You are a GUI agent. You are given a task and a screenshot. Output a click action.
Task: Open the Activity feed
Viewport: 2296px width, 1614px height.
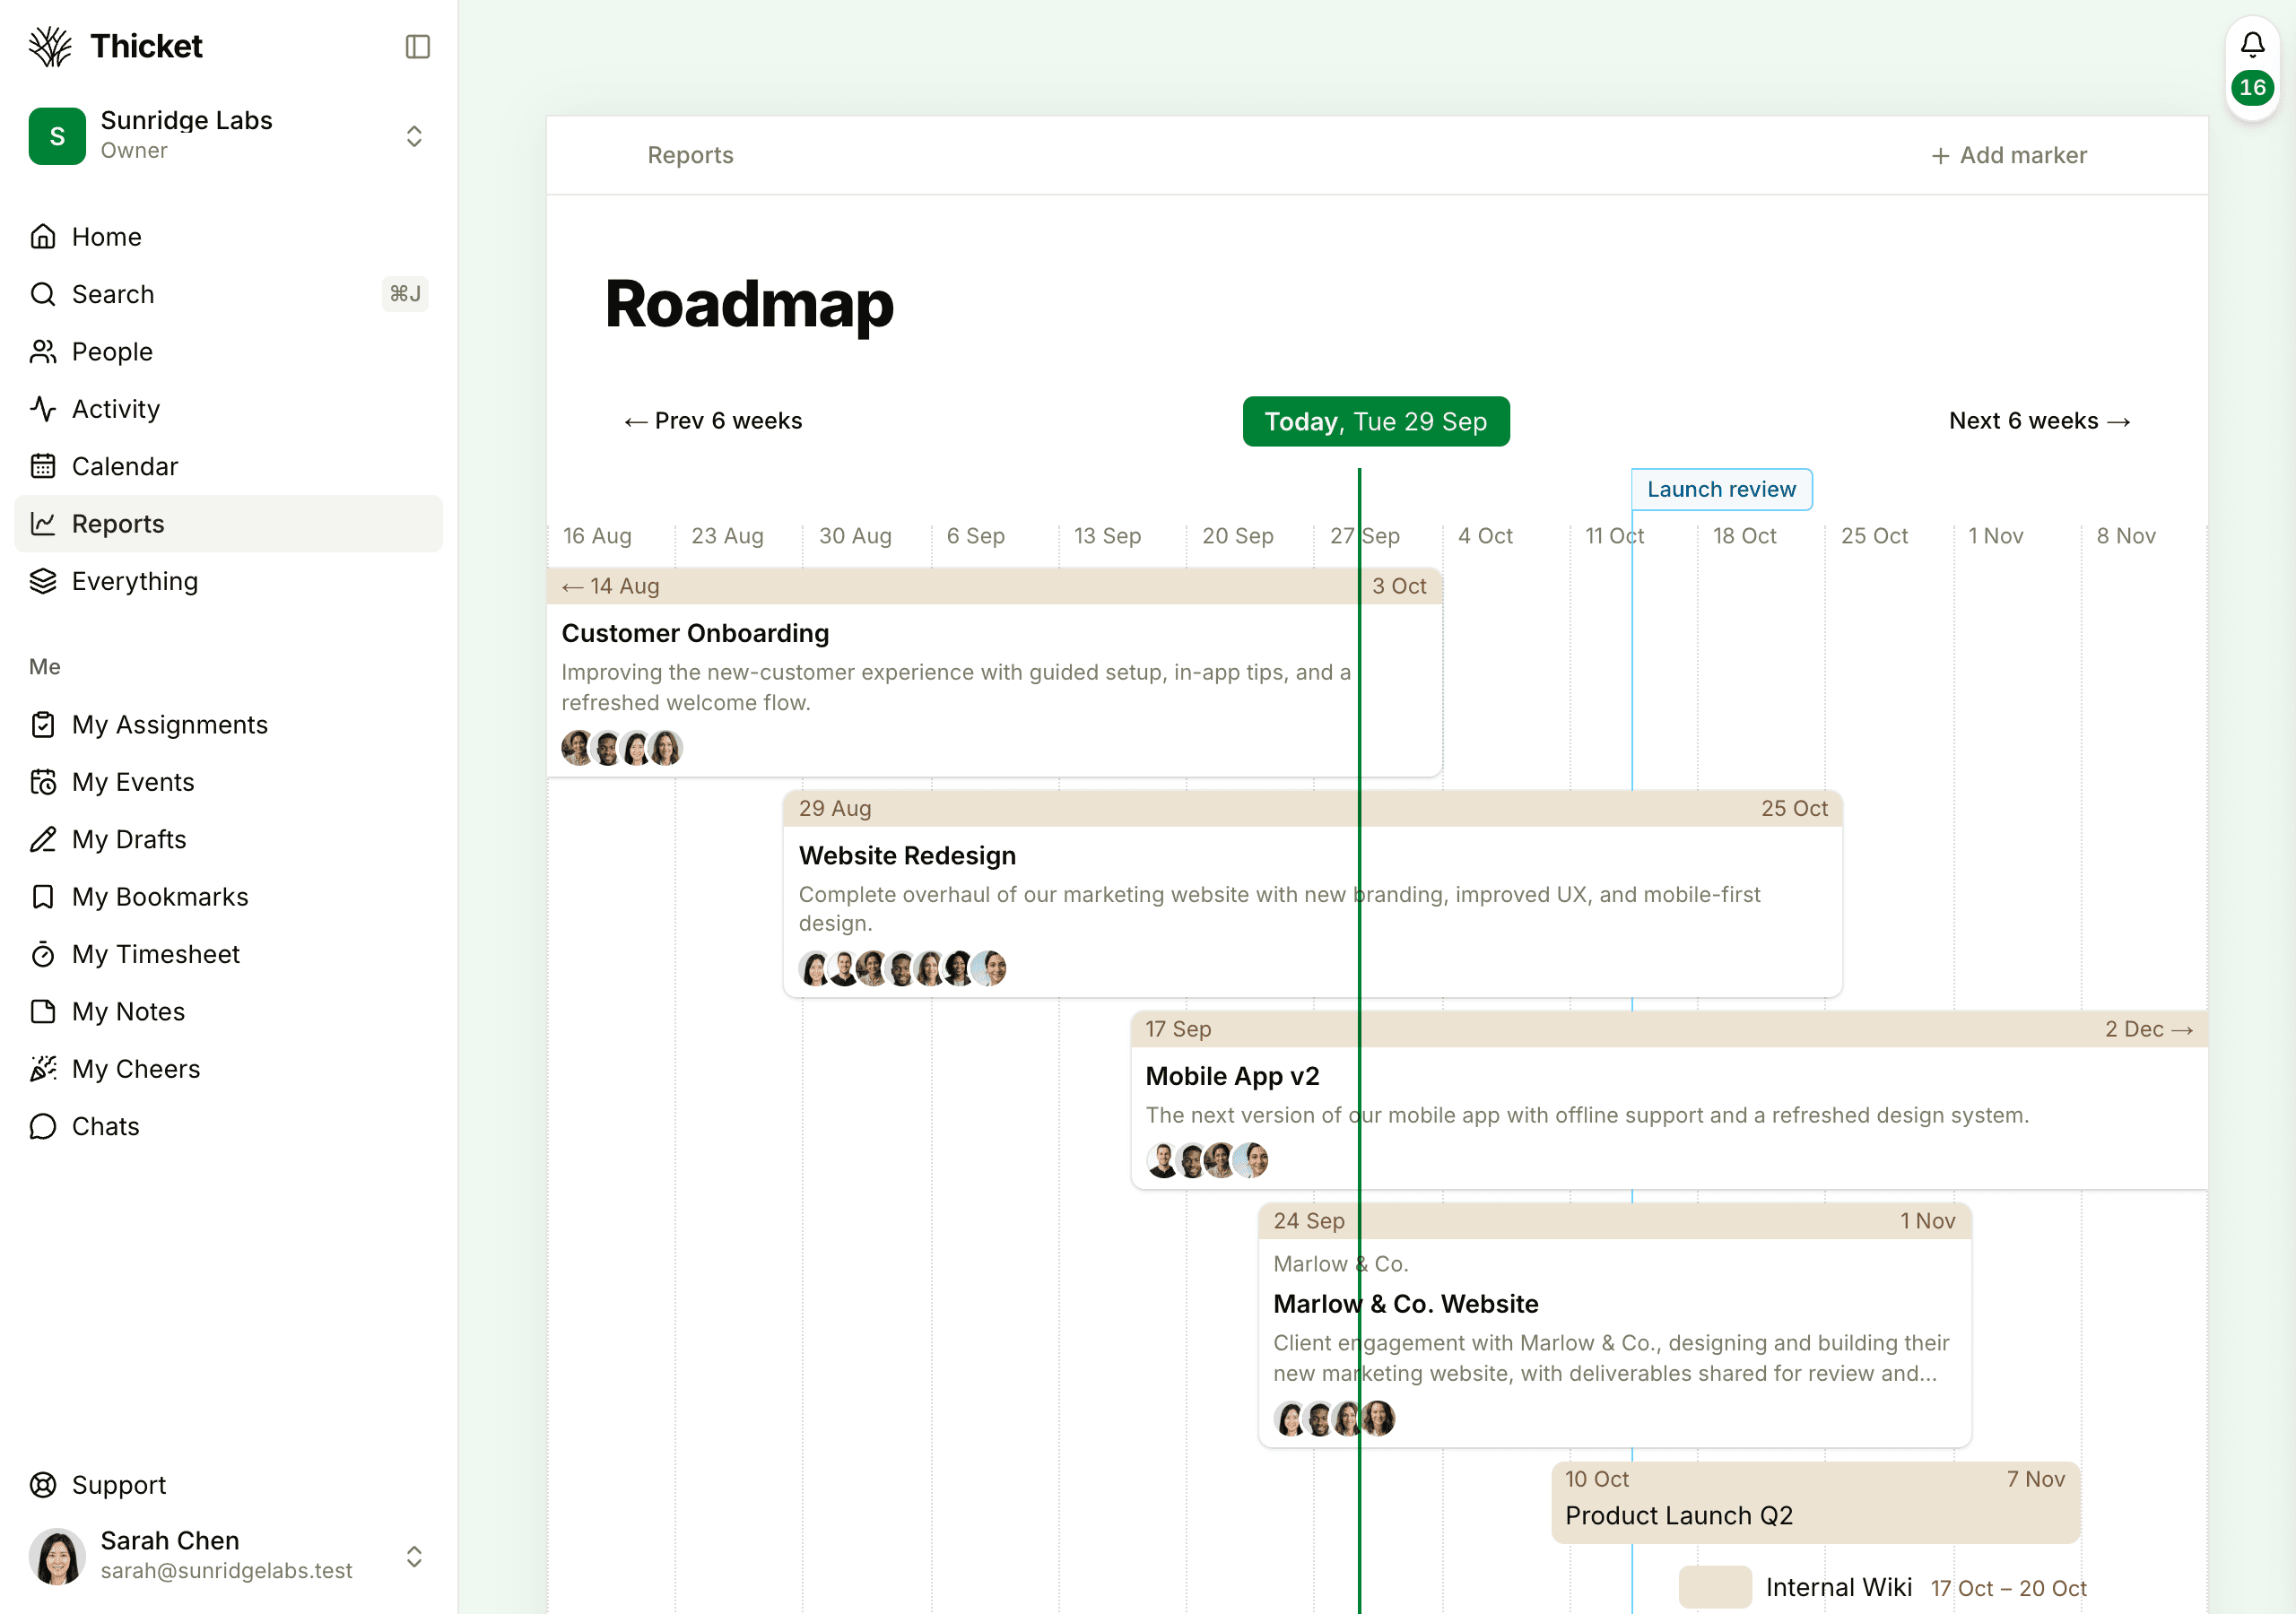tap(228, 409)
